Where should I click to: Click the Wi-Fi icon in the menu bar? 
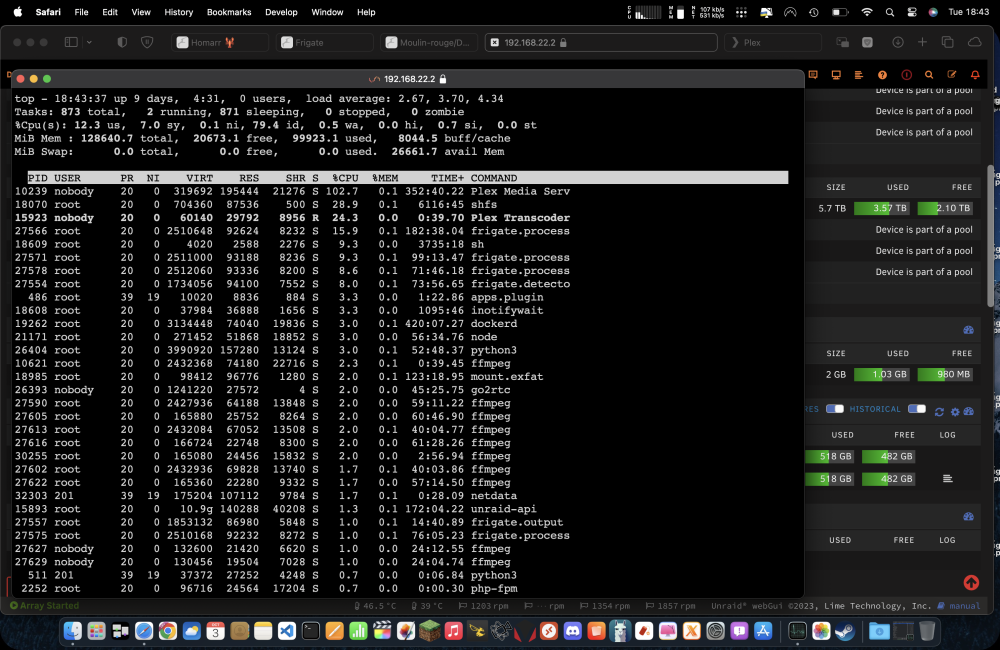tap(866, 12)
